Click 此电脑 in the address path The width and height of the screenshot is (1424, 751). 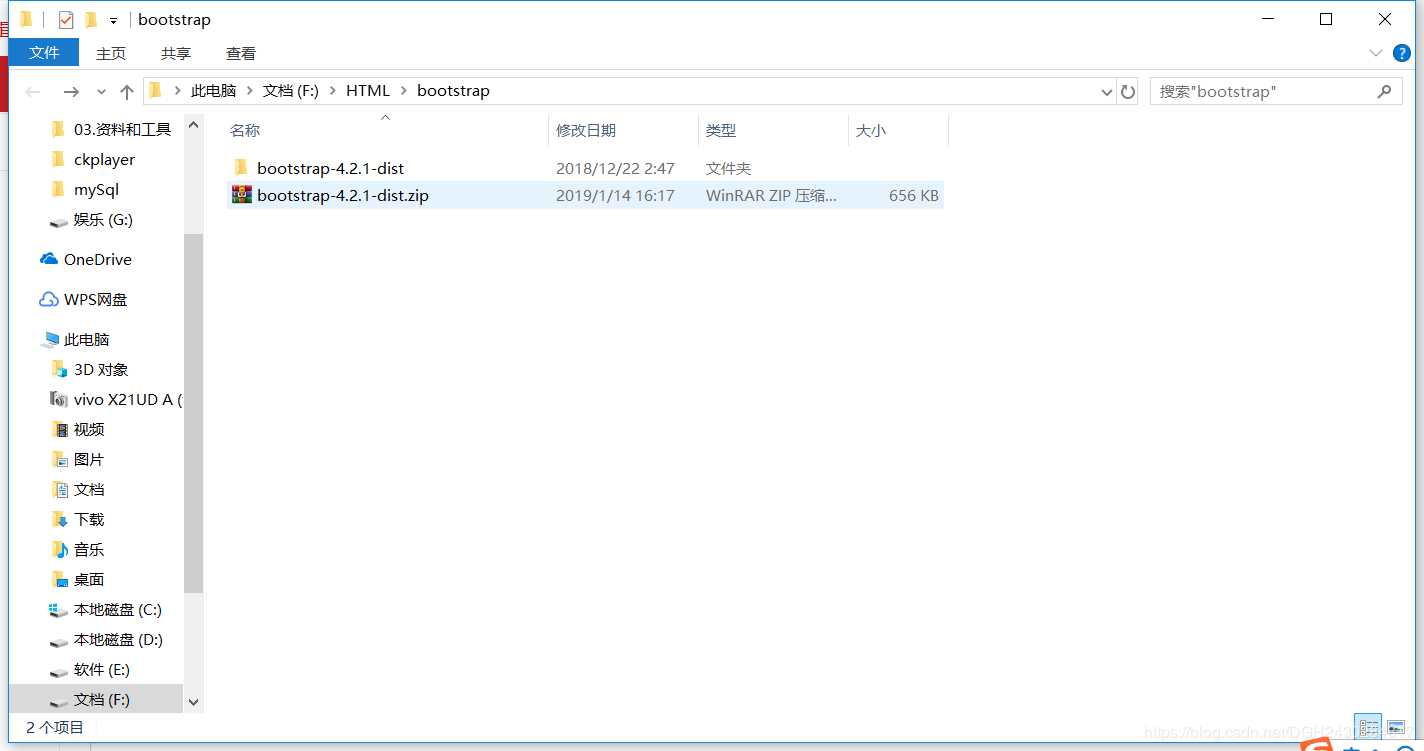(x=213, y=91)
